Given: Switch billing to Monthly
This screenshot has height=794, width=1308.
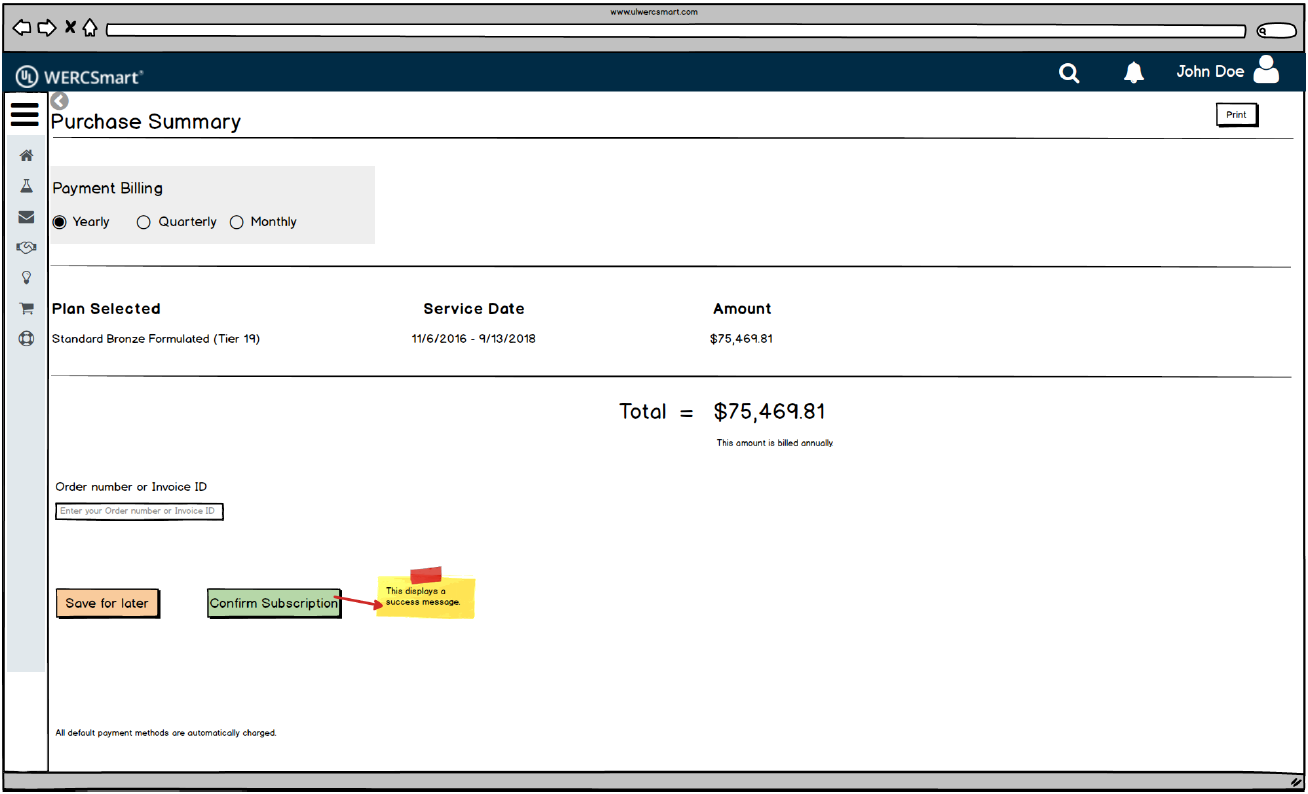Looking at the screenshot, I should (x=237, y=222).
